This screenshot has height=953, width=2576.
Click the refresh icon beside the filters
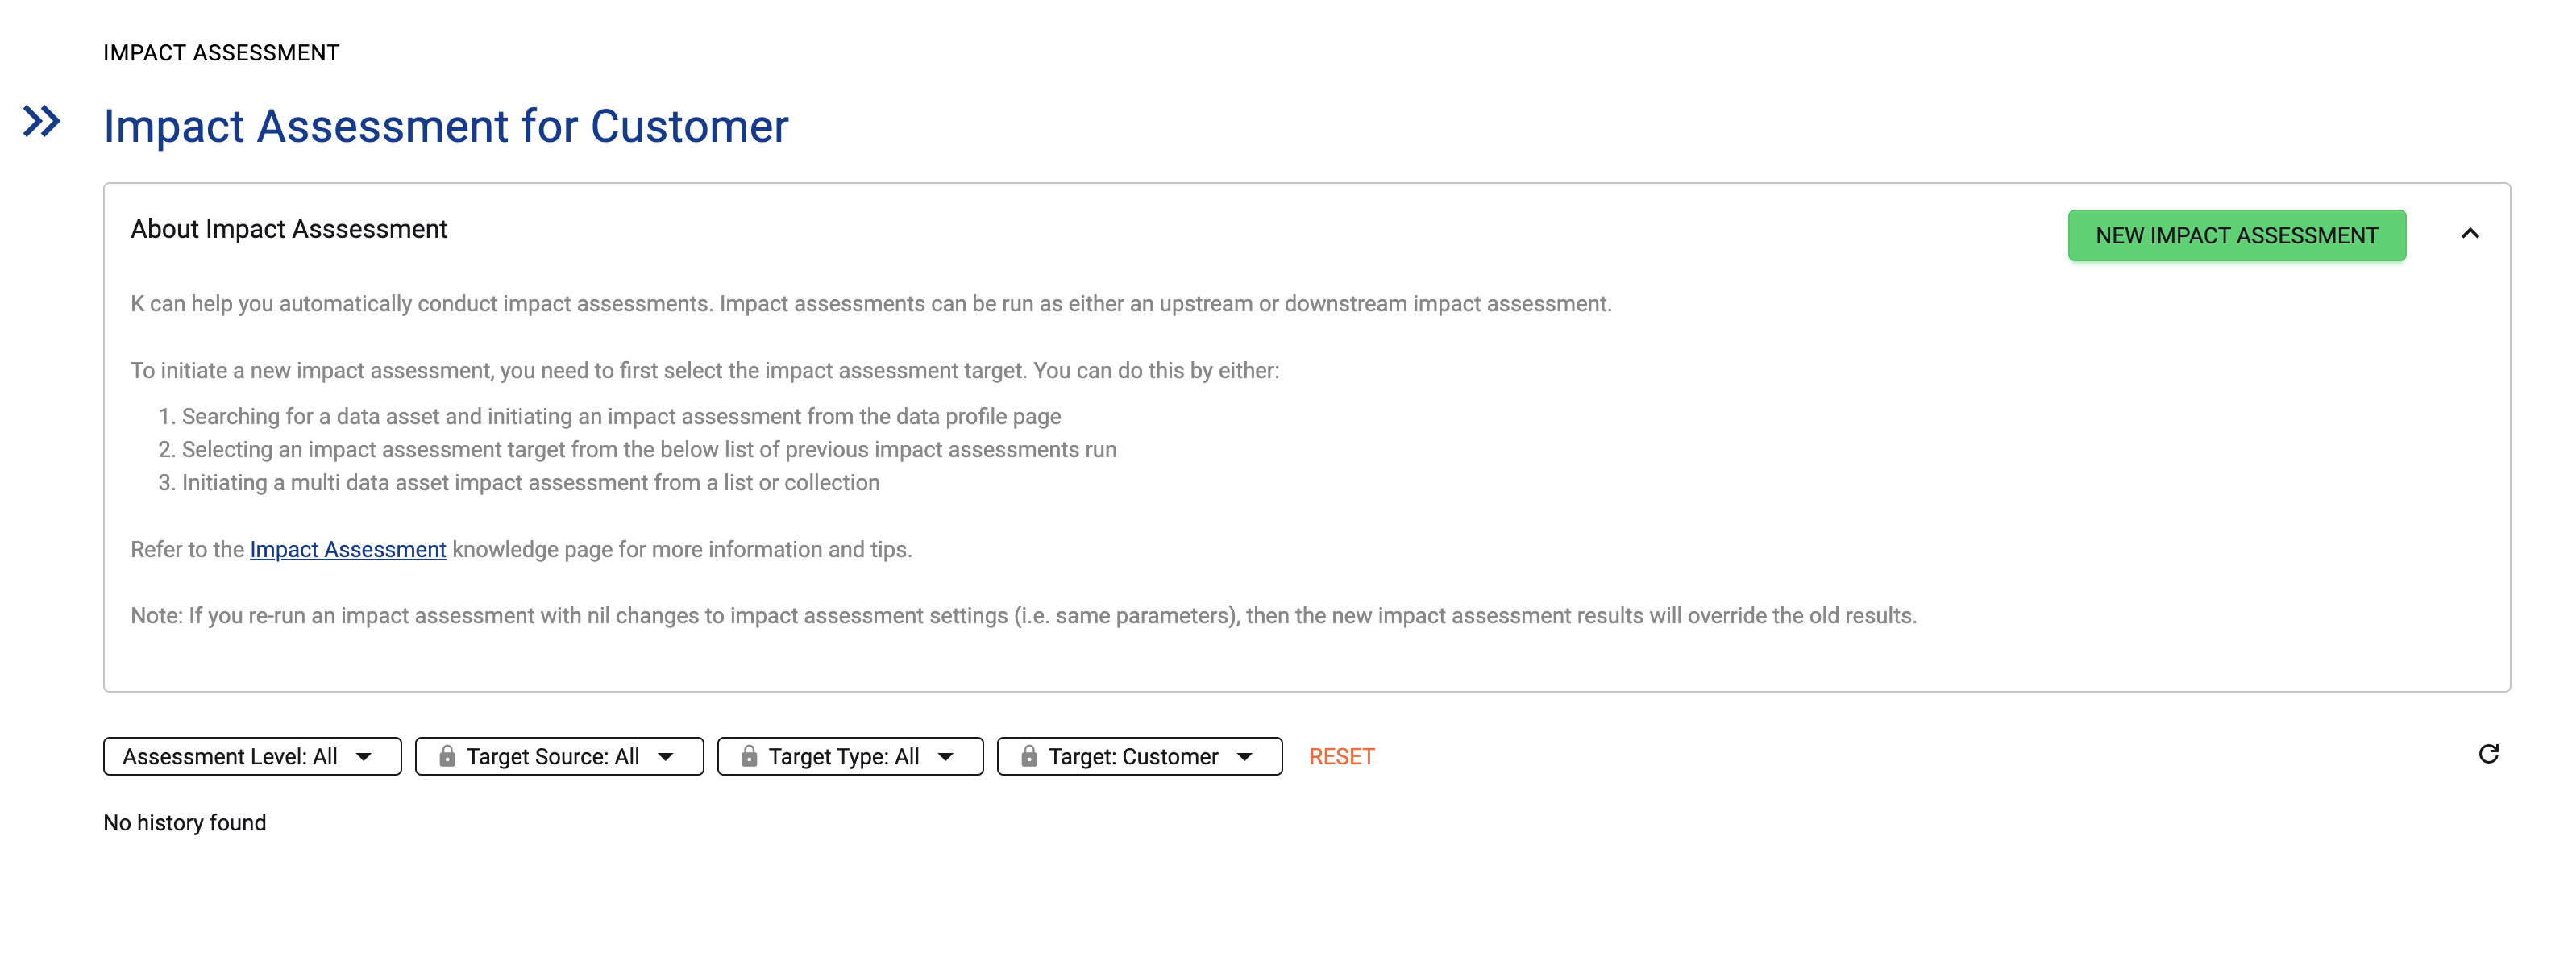point(2488,754)
